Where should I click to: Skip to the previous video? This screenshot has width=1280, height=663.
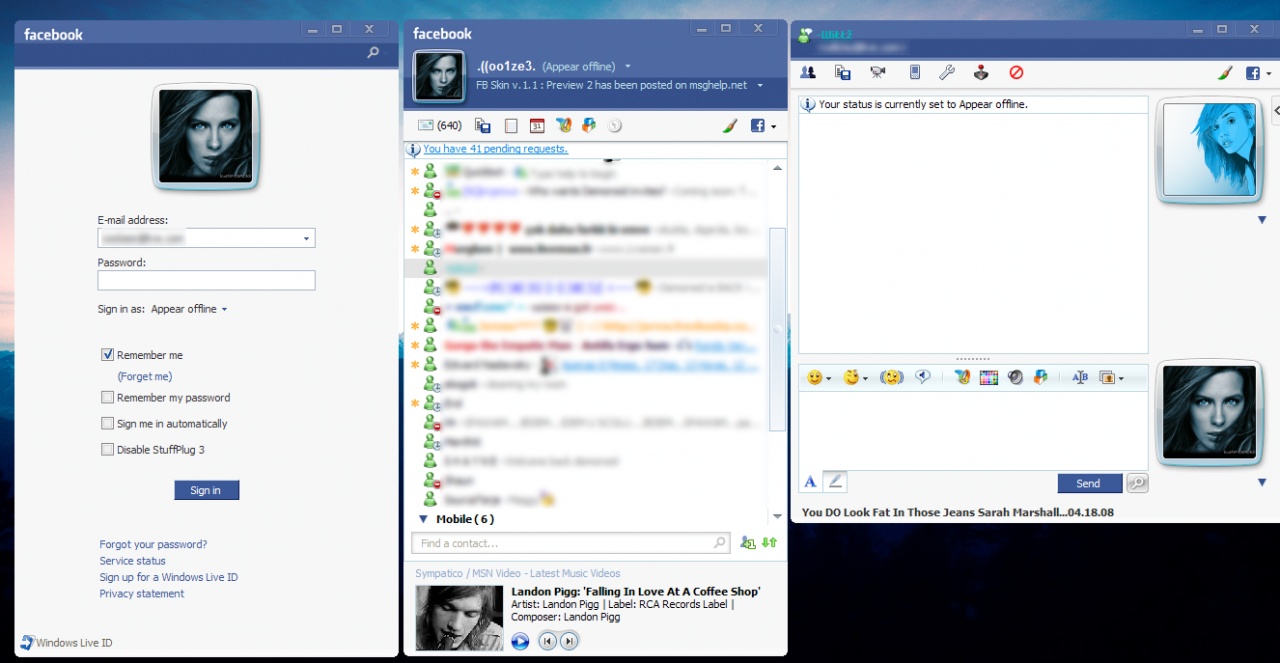[x=547, y=641]
